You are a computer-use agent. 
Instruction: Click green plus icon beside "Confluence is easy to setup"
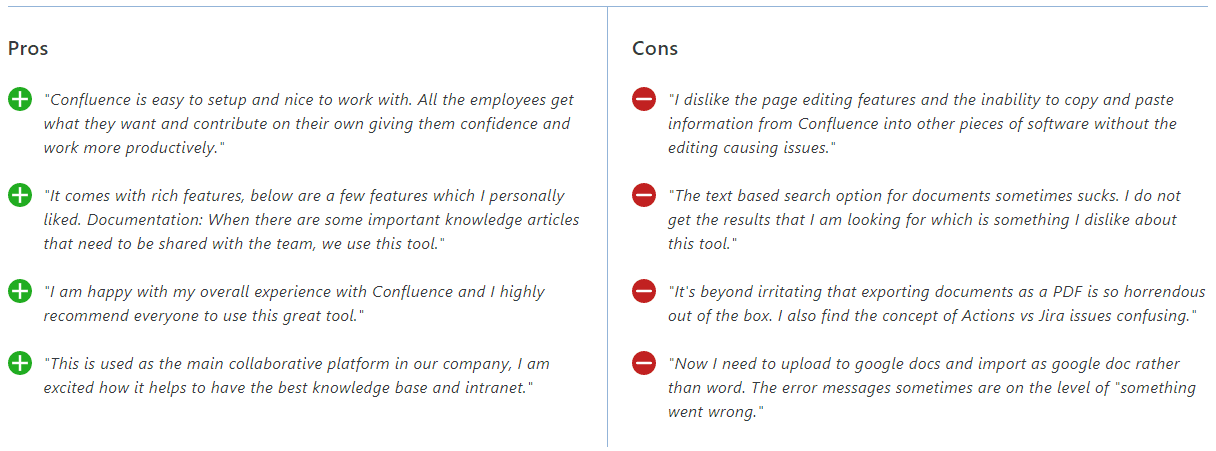click(20, 99)
